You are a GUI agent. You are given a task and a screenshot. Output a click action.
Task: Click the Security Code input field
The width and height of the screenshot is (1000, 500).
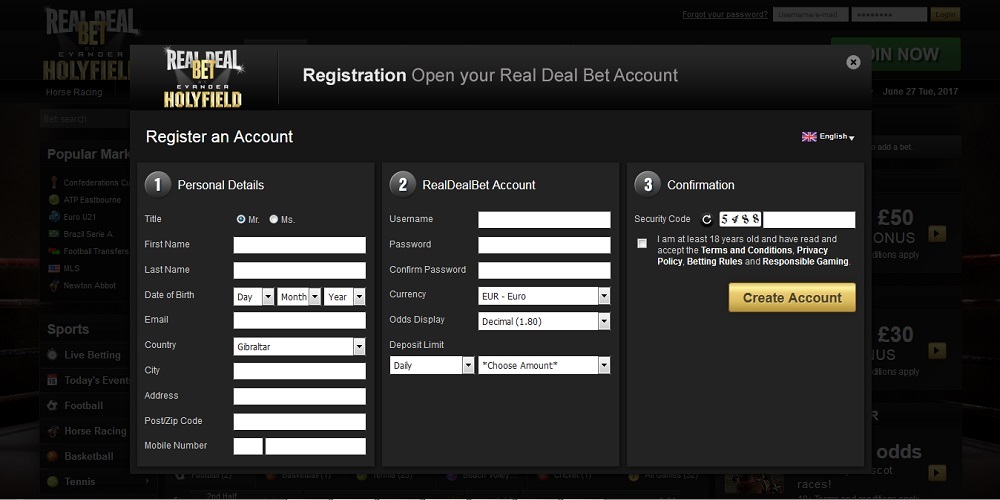pos(809,220)
